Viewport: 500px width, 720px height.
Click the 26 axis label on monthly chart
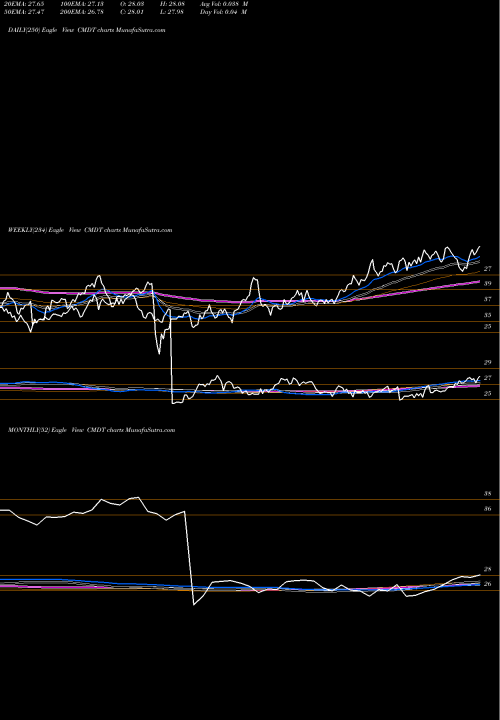pyautogui.click(x=488, y=584)
